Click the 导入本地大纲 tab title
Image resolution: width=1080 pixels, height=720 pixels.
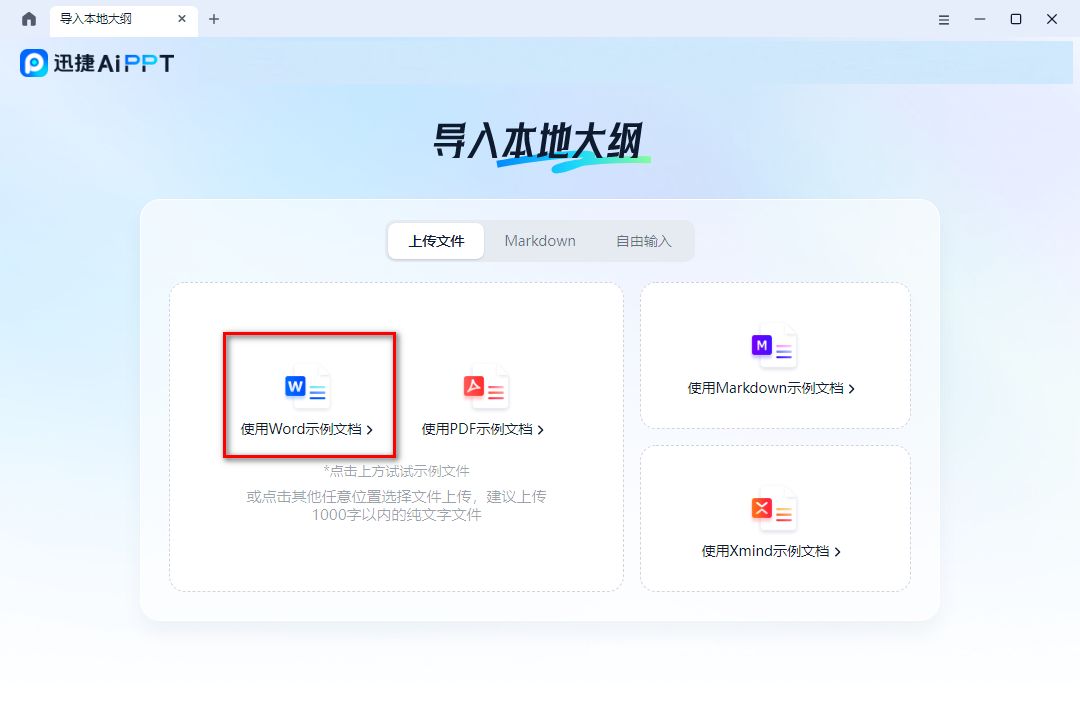[x=96, y=19]
